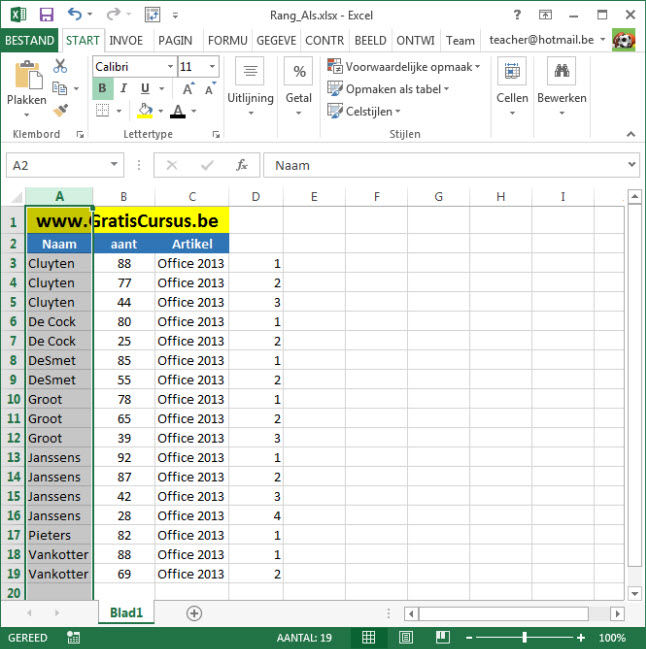The height and width of the screenshot is (649, 646).
Task: Click the horizontal scrollbar right arrow
Action: pyautogui.click(x=617, y=613)
